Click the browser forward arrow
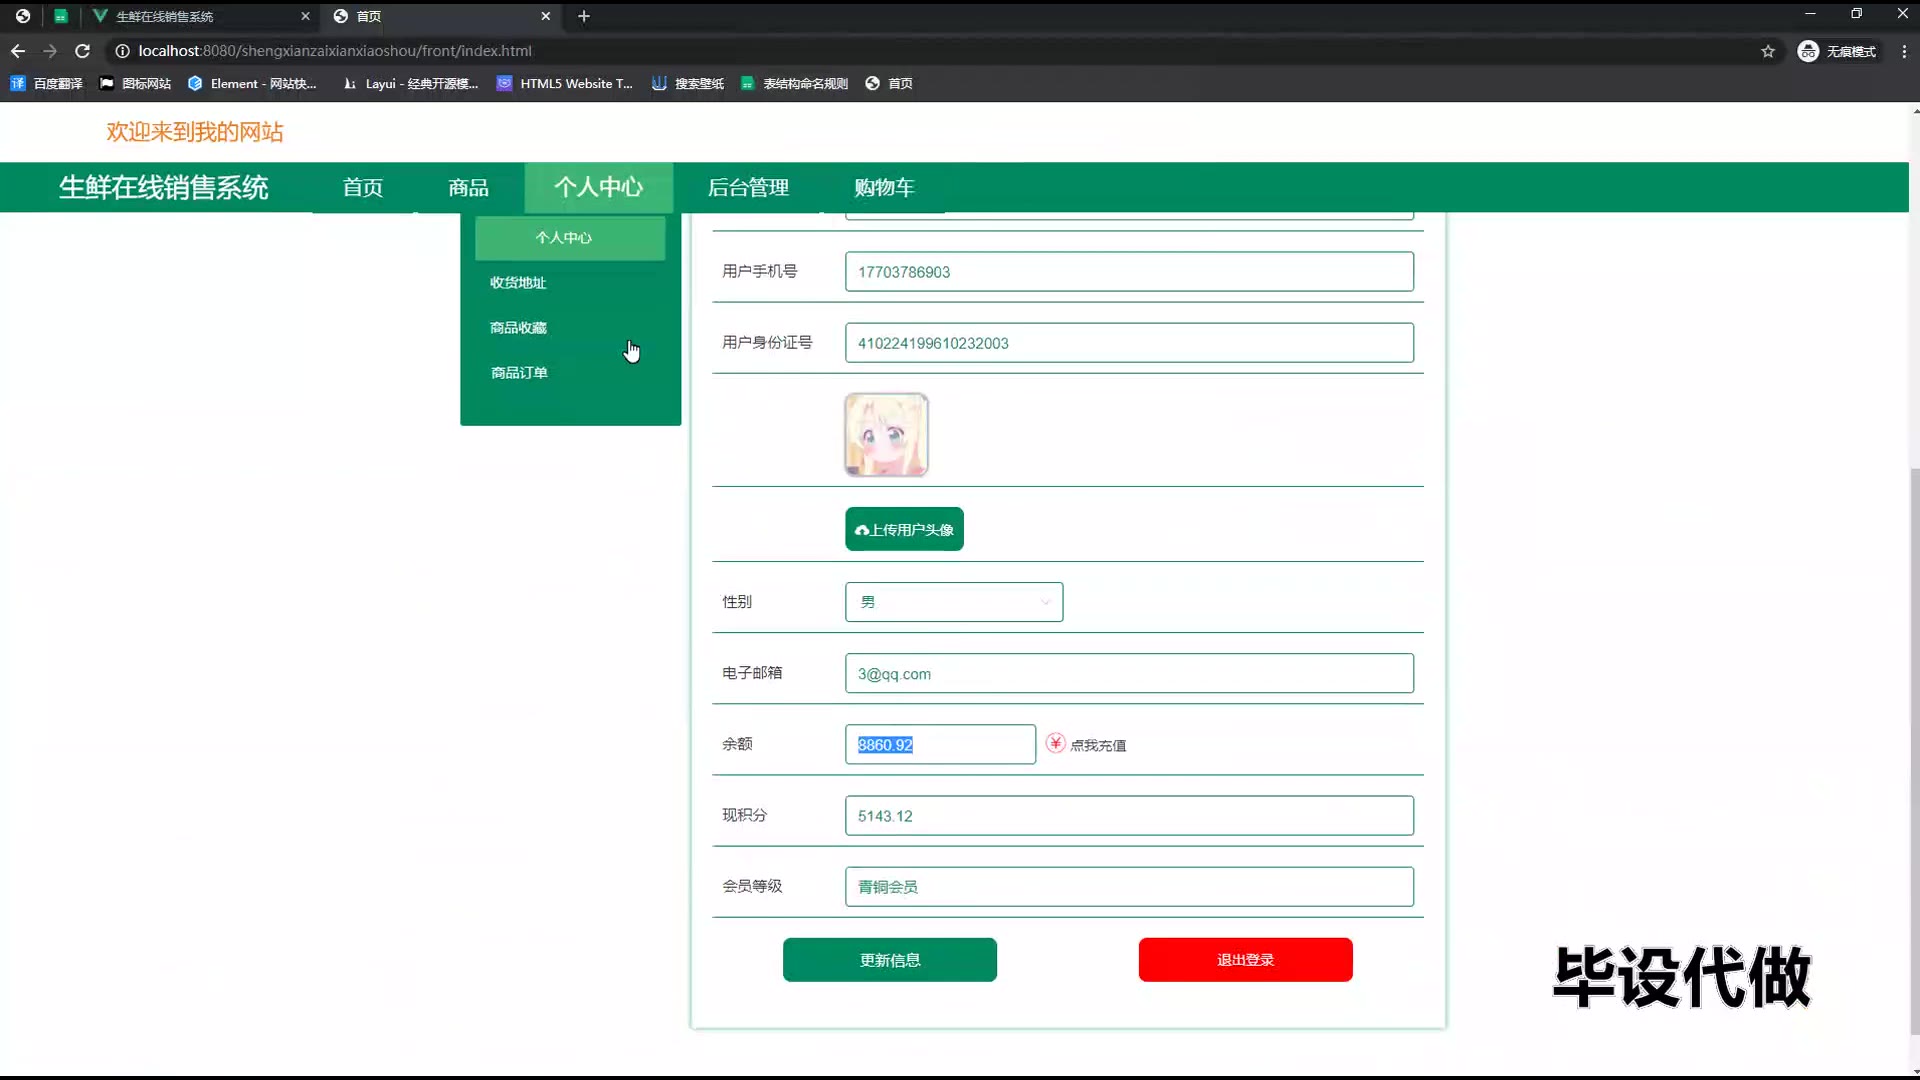This screenshot has height=1080, width=1920. point(50,51)
